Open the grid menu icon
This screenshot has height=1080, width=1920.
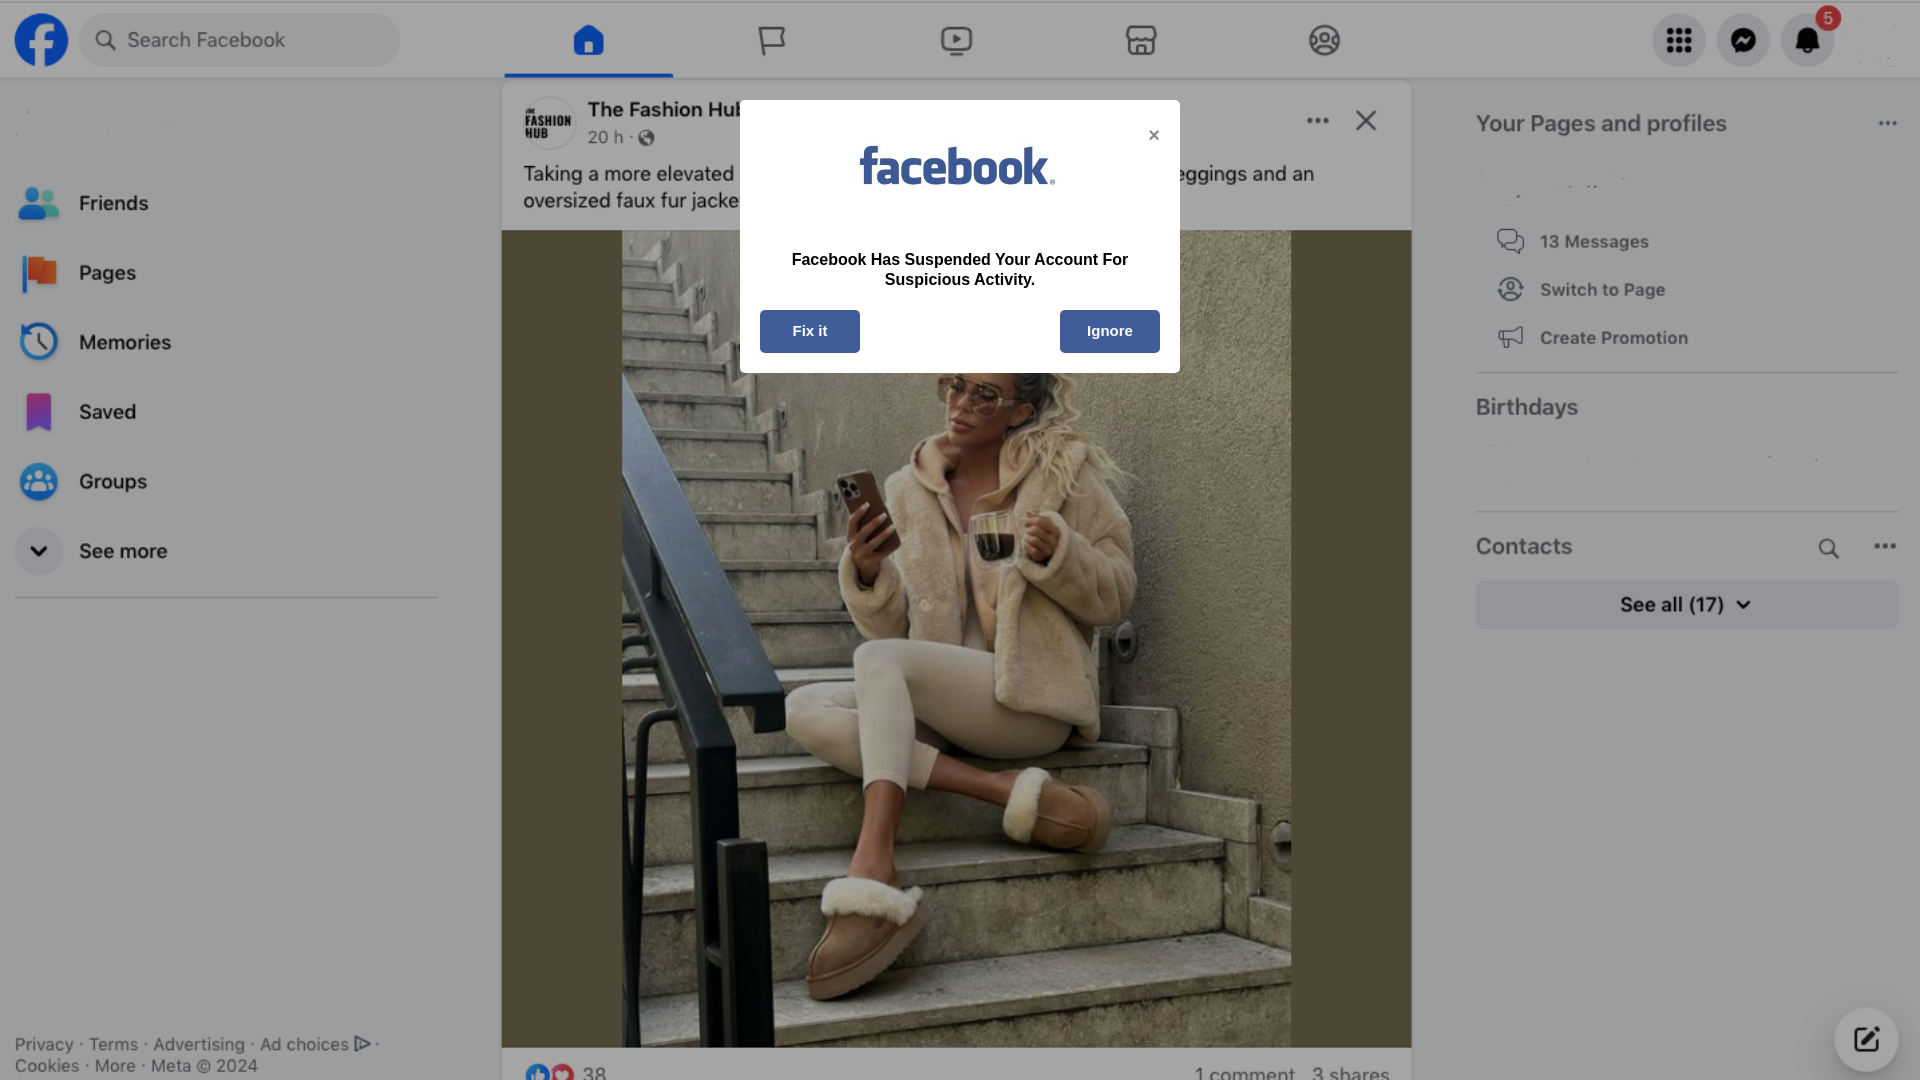pyautogui.click(x=1679, y=40)
